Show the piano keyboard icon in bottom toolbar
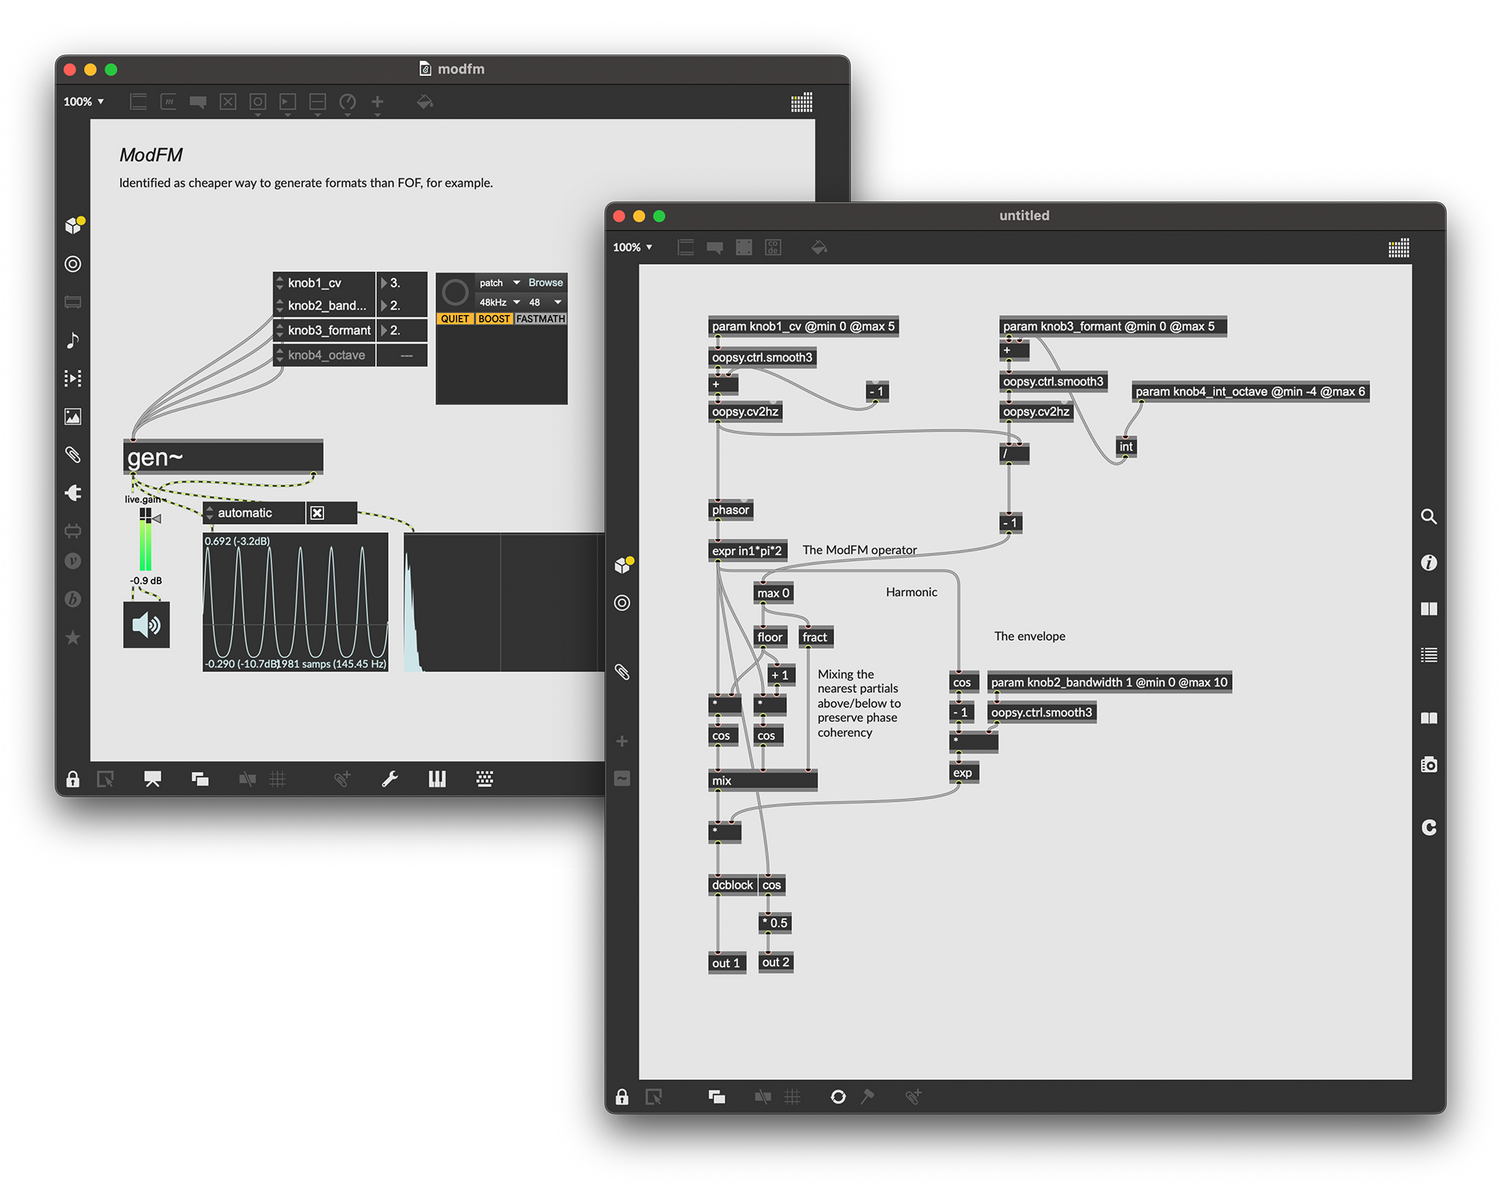This screenshot has height=1200, width=1500. point(437,779)
